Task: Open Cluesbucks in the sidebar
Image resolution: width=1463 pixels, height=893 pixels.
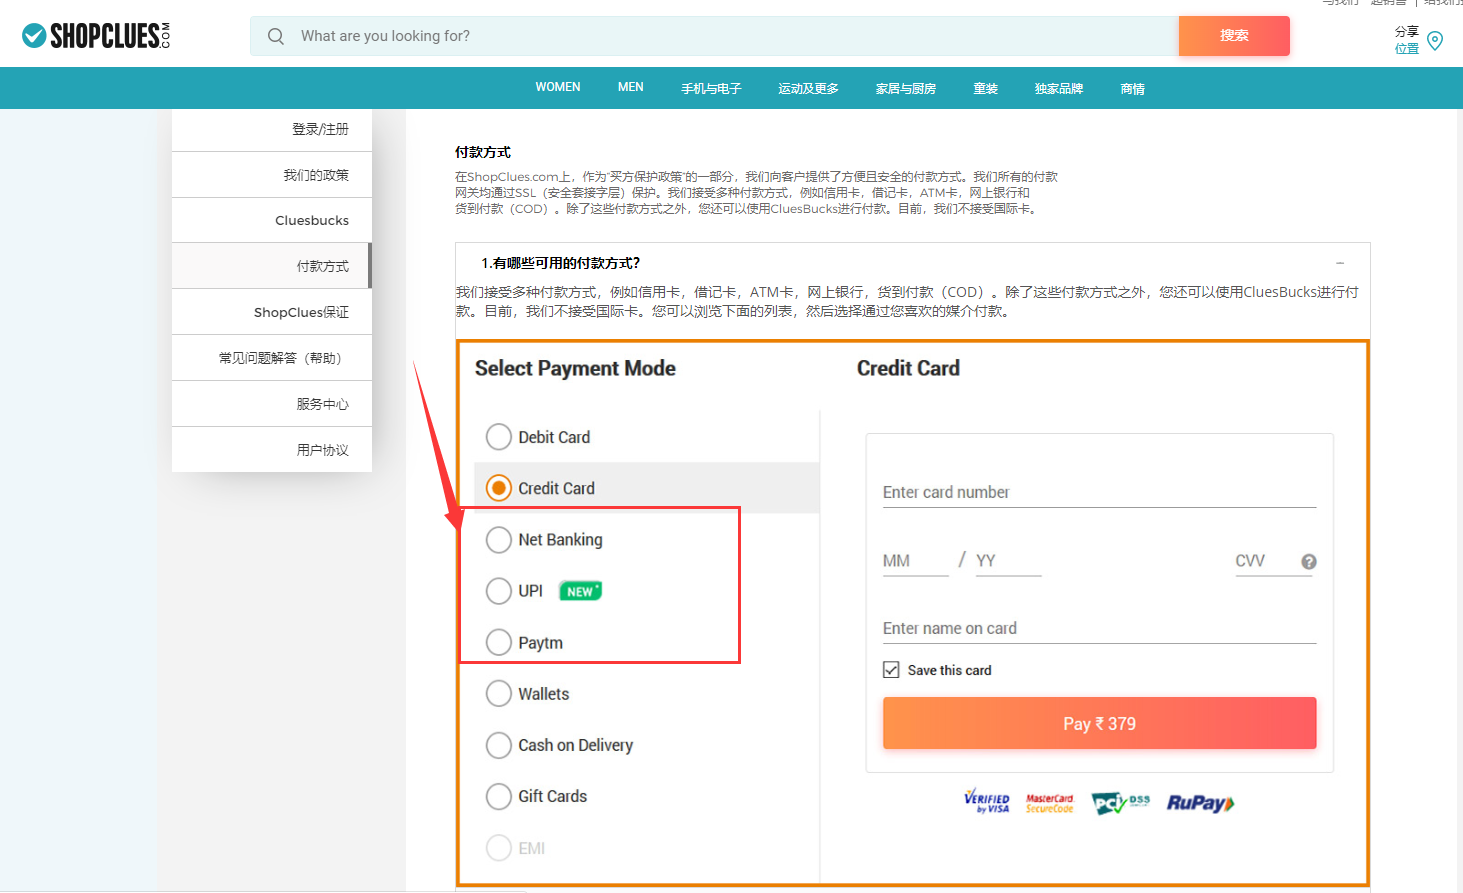Action: [x=312, y=221]
